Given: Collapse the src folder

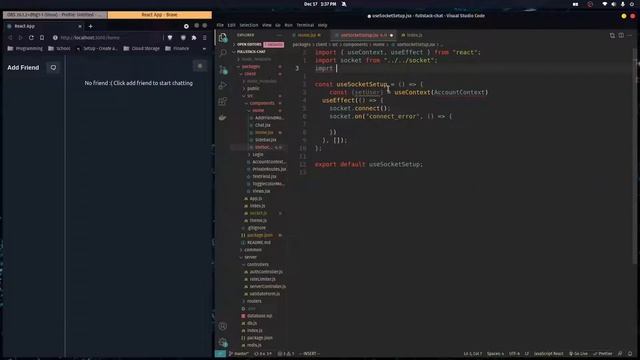Looking at the screenshot, I should click(250, 96).
